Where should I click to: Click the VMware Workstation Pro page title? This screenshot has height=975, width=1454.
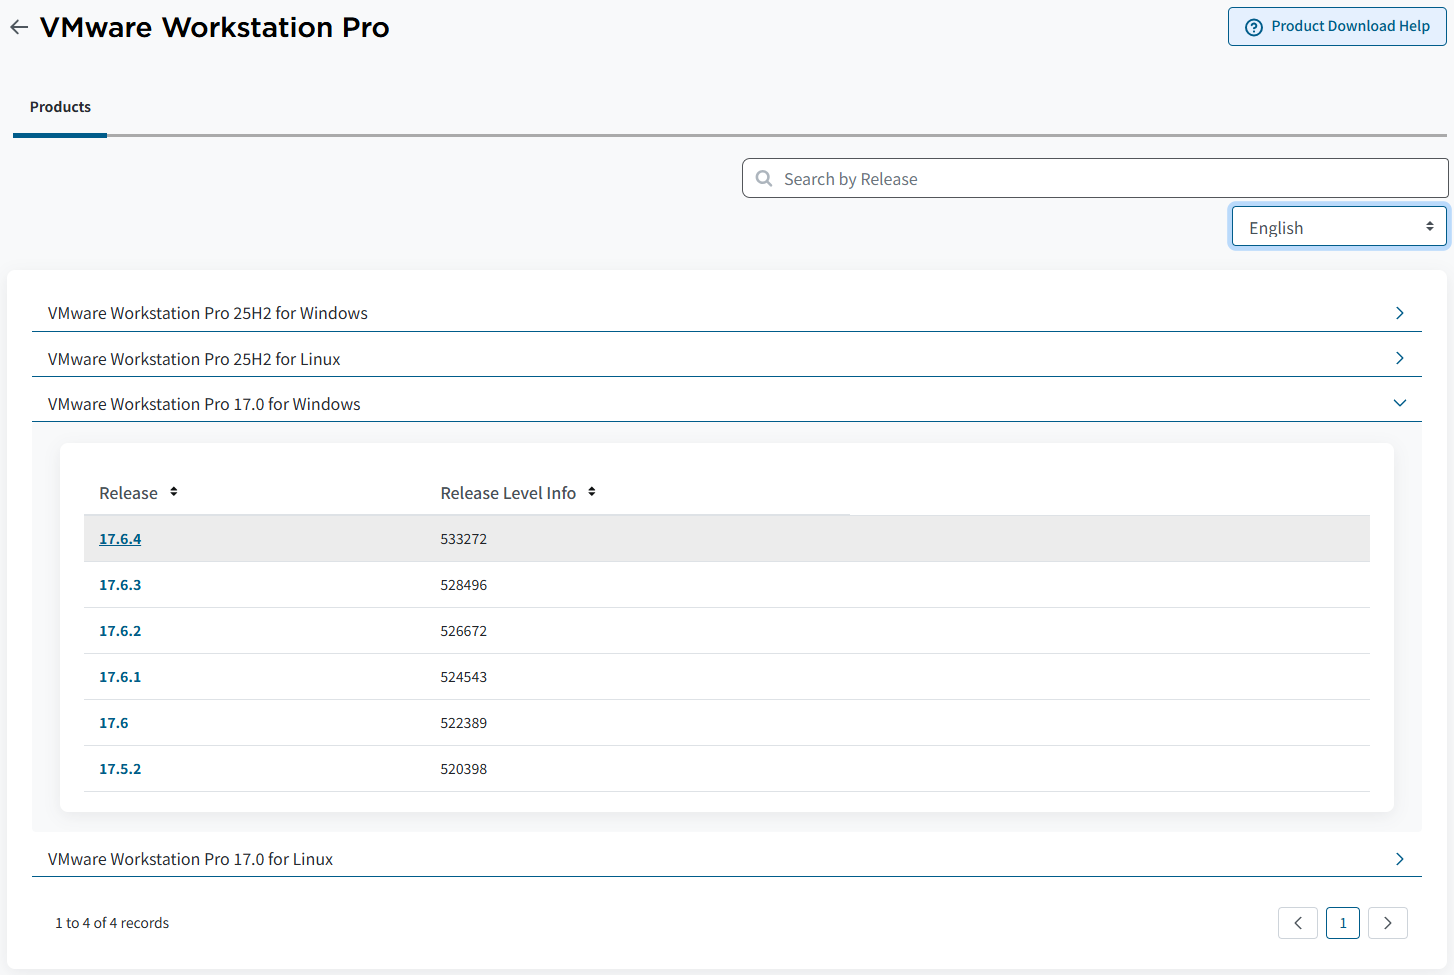point(215,27)
